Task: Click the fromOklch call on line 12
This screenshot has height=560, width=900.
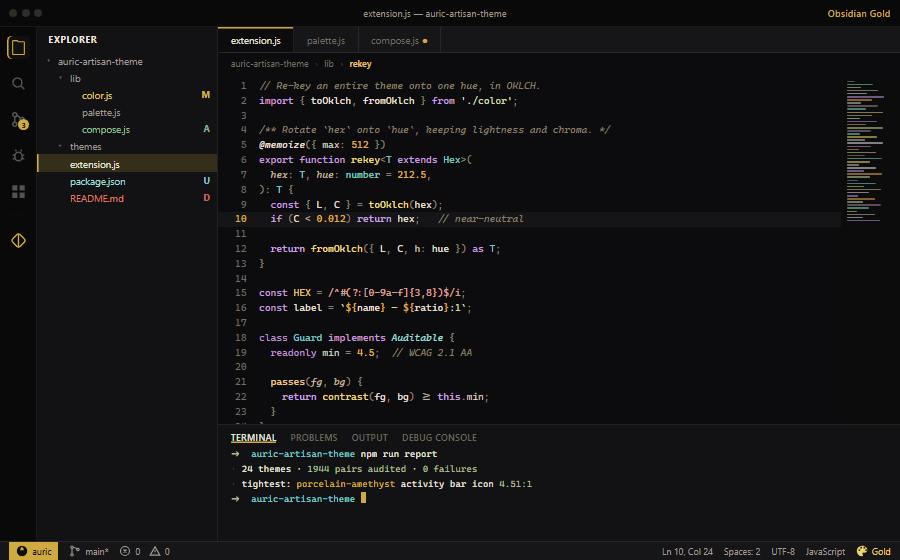Action: (336, 248)
